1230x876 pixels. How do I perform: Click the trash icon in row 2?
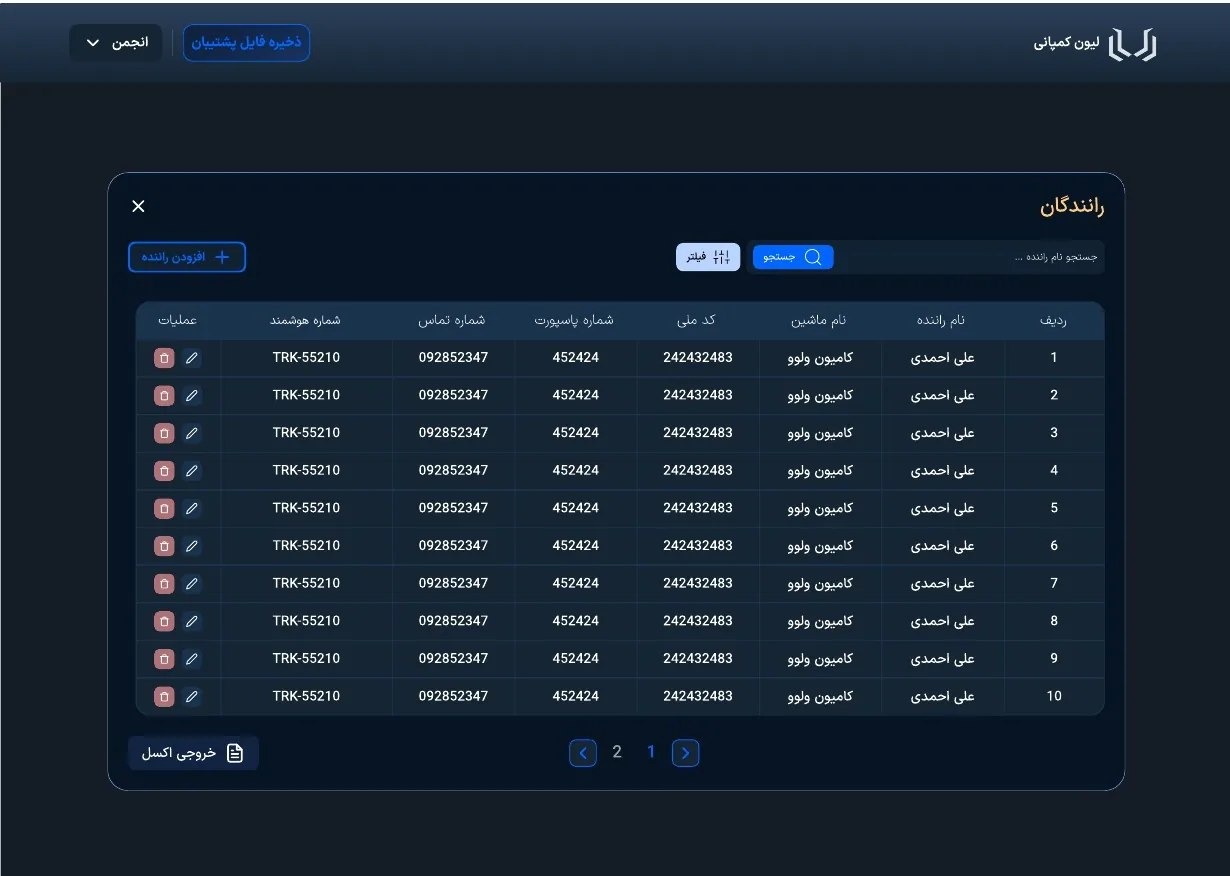click(x=164, y=395)
